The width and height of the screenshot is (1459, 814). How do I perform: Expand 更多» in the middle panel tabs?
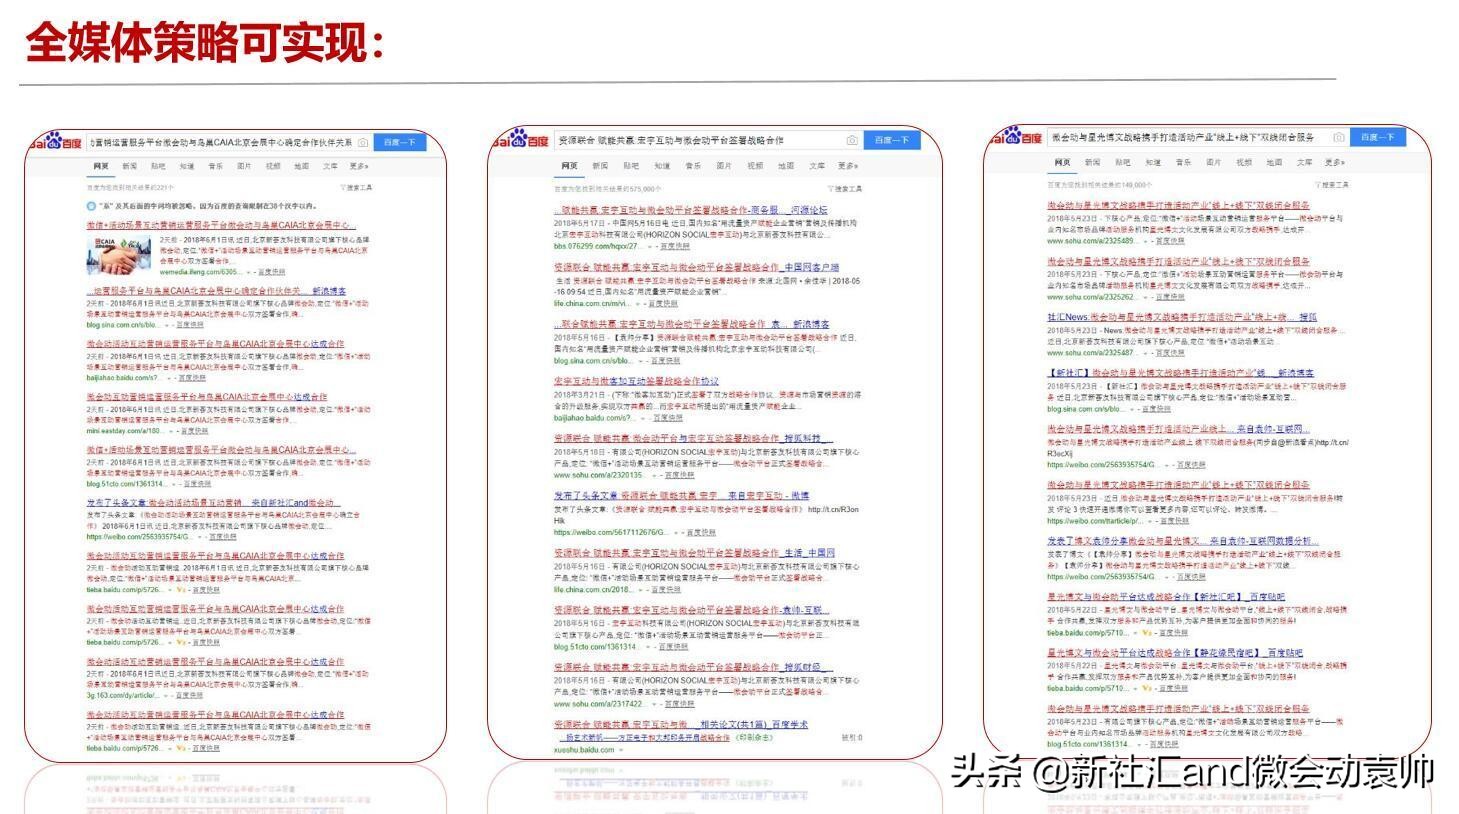pyautogui.click(x=848, y=166)
